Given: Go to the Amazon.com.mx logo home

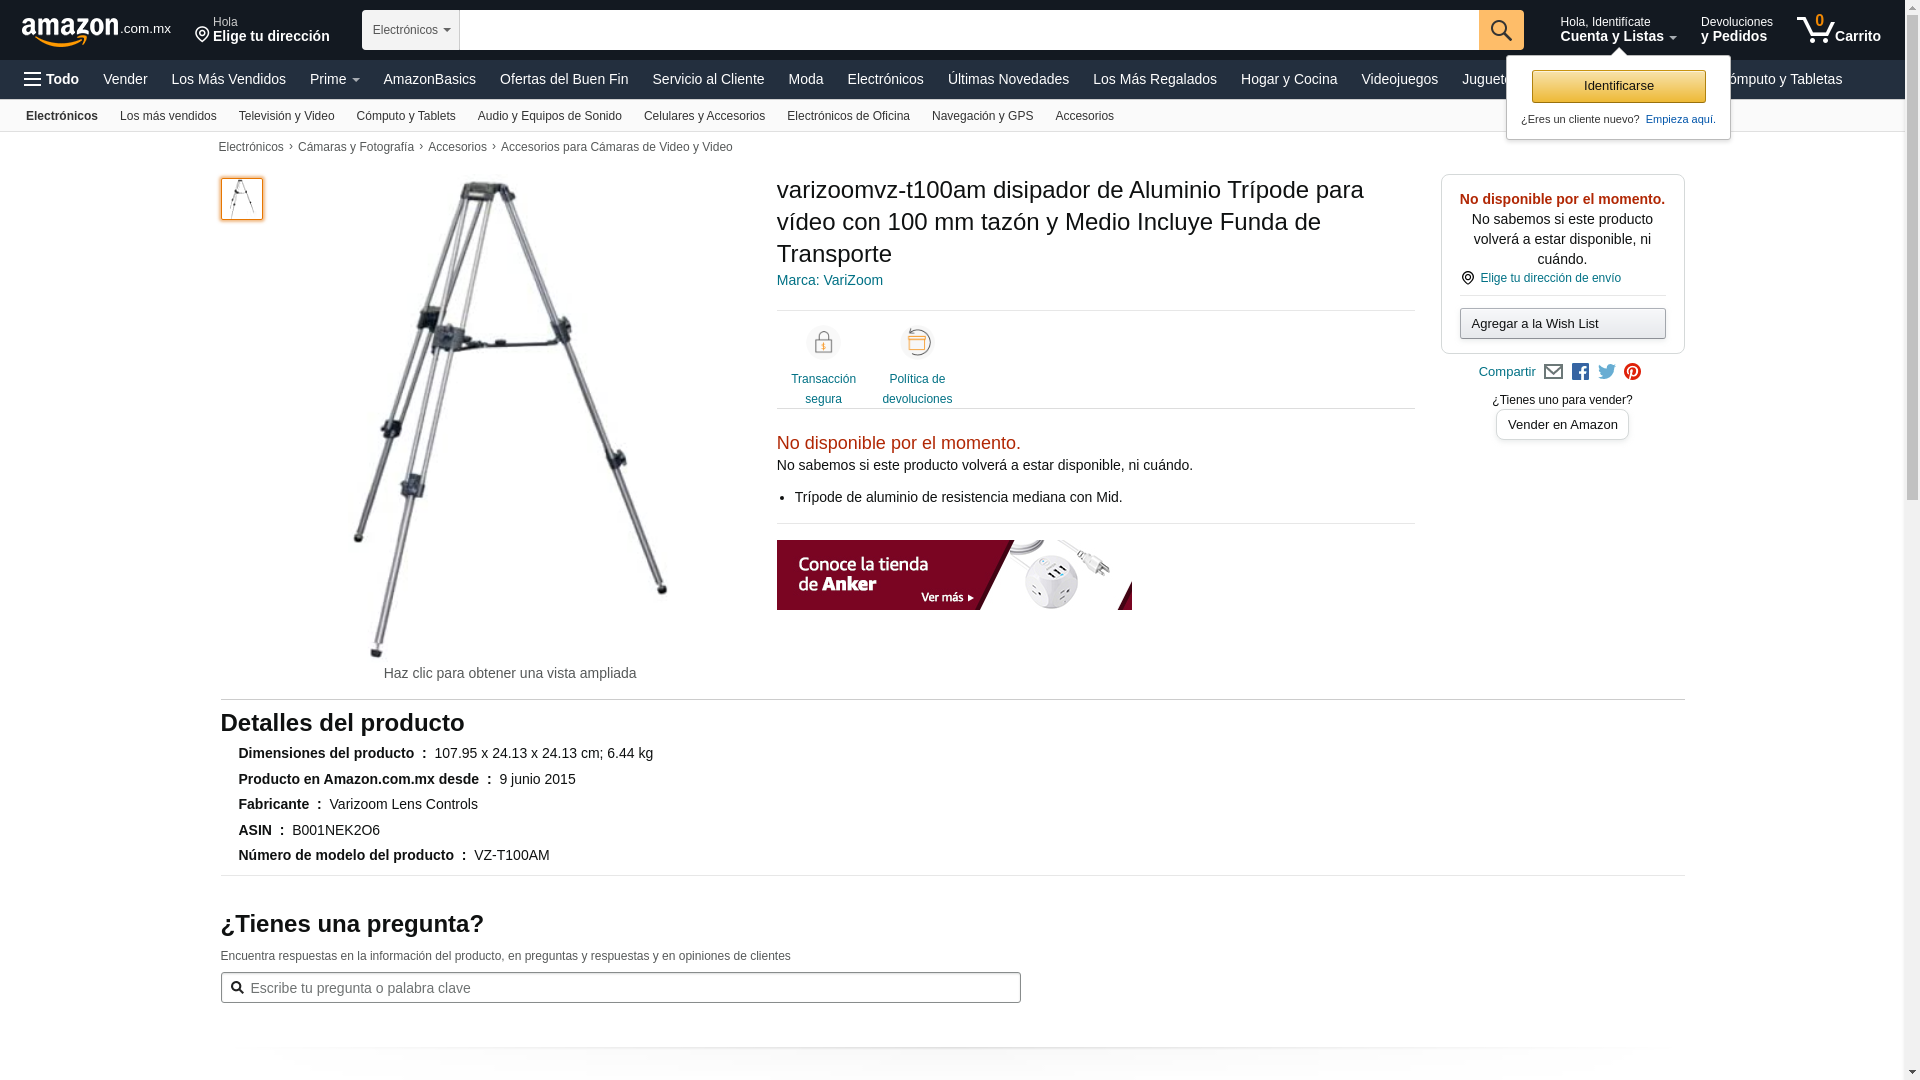Looking at the screenshot, I should (96, 31).
